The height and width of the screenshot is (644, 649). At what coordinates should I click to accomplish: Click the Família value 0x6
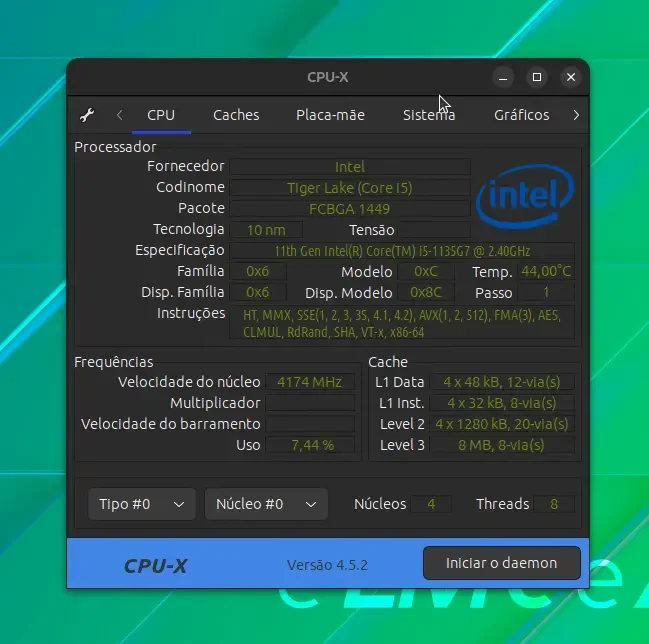point(258,272)
